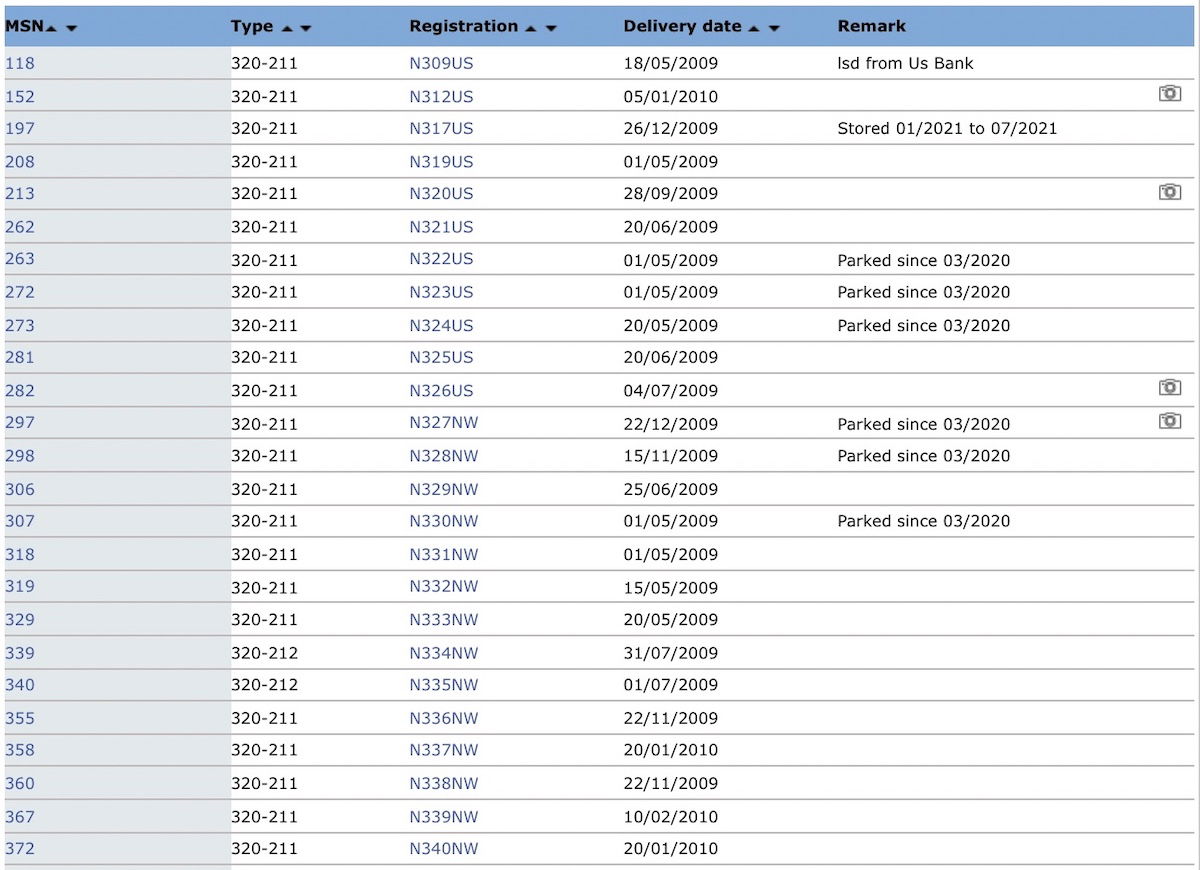Open registration N323US

pos(441,292)
